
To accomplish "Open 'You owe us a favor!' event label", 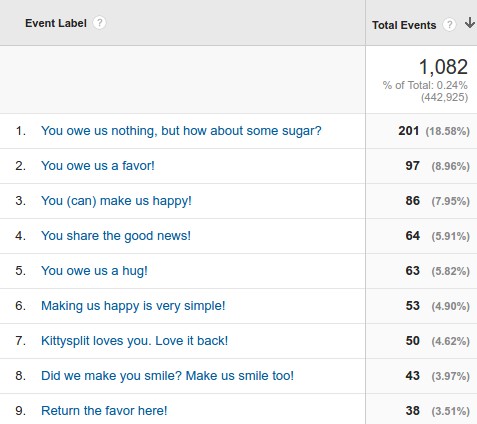I will (x=98, y=166).
